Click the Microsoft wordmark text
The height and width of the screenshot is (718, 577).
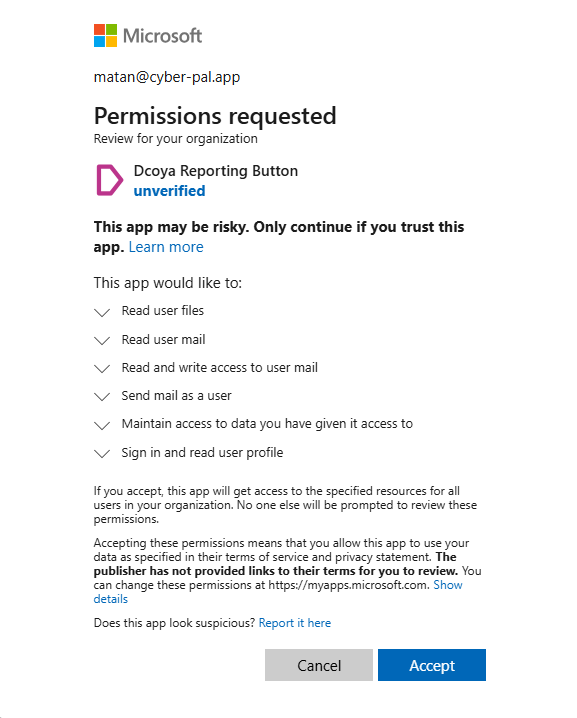(162, 36)
